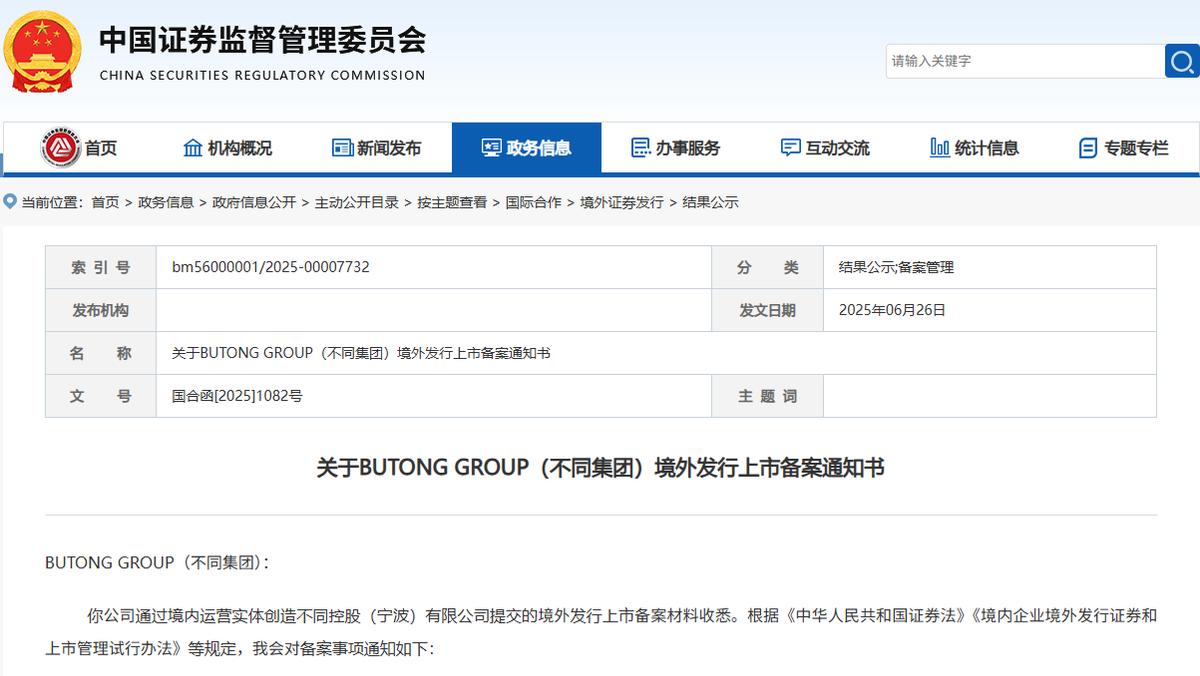Click the building icon beside 机构概况
1200x676 pixels.
[x=193, y=148]
